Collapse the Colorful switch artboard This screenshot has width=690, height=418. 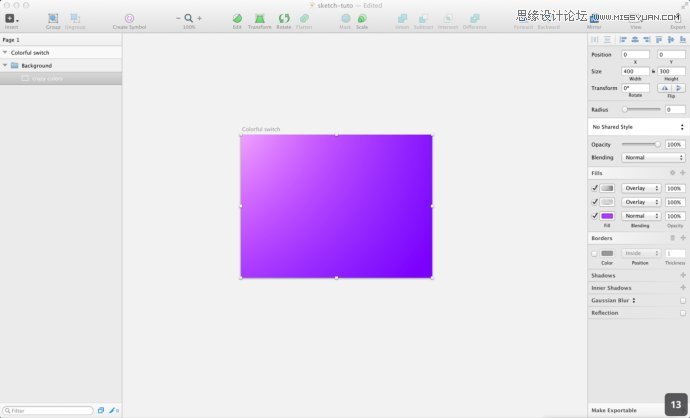click(5, 52)
